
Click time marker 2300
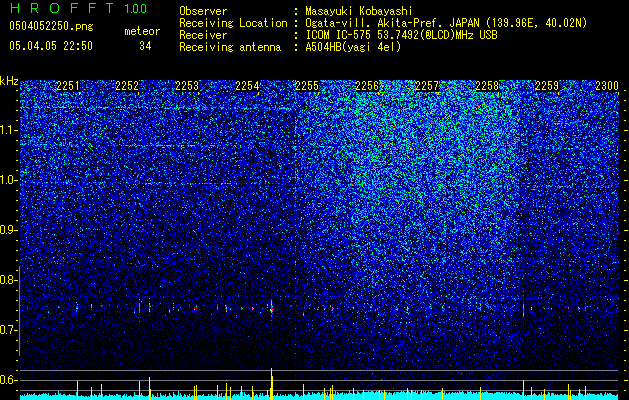click(607, 86)
